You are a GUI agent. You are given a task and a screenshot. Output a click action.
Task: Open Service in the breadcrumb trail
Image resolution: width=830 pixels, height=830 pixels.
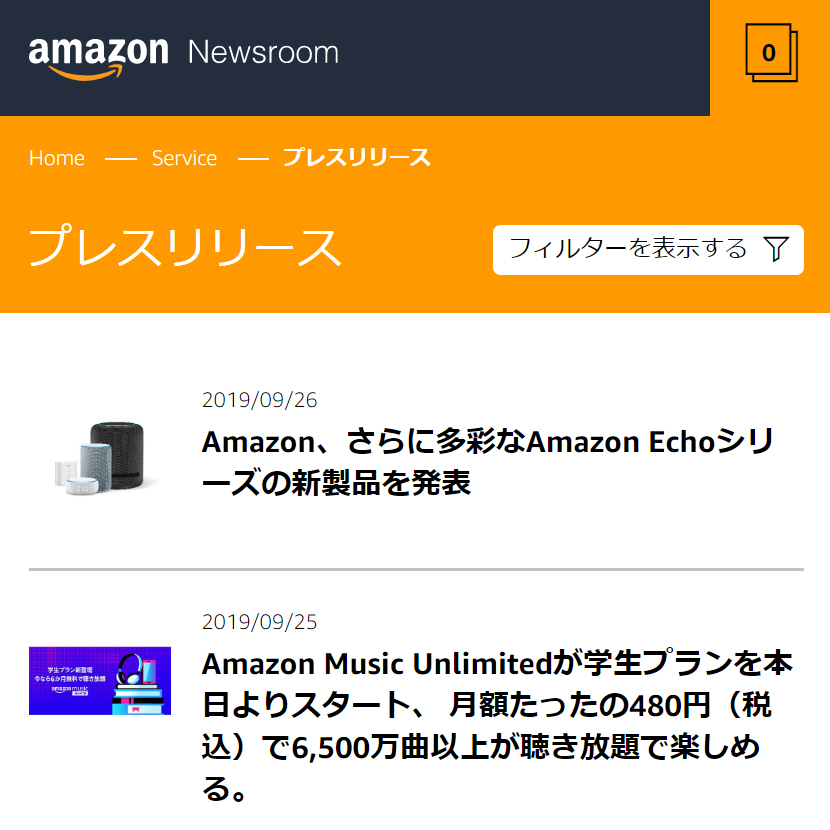tap(184, 158)
